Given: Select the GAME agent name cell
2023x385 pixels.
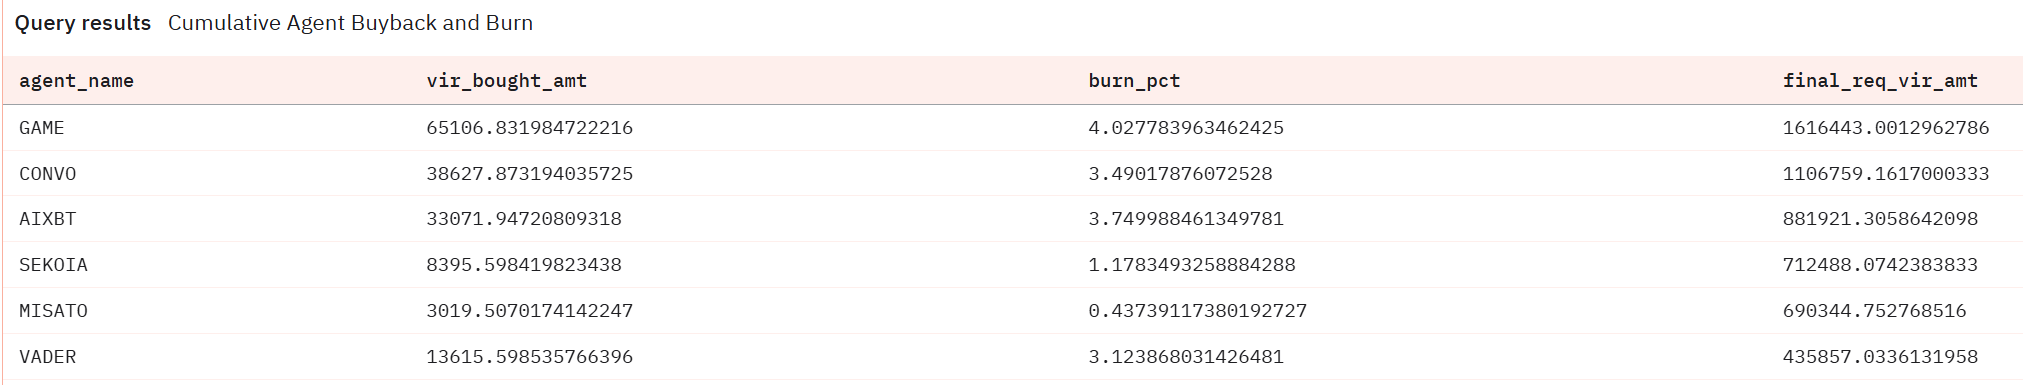Looking at the screenshot, I should (x=42, y=128).
